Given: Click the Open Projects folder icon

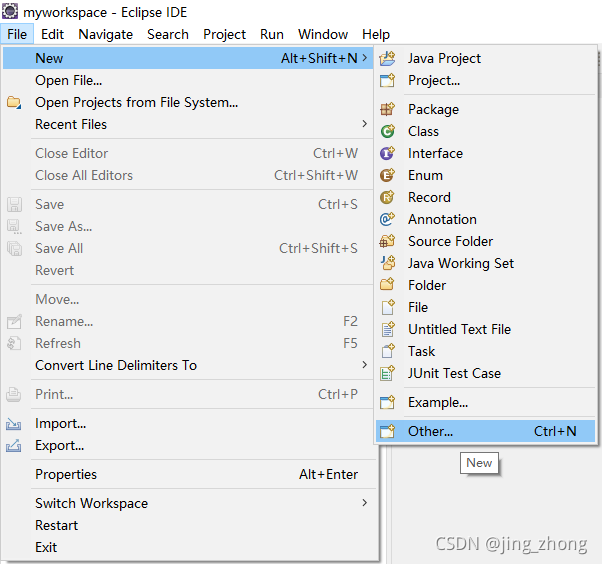Looking at the screenshot, I should (x=14, y=103).
